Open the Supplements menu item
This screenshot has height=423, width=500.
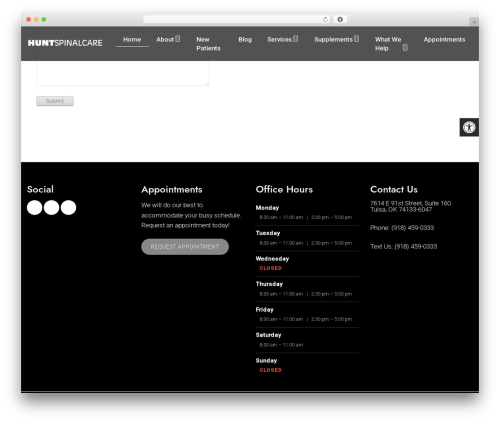(x=333, y=39)
